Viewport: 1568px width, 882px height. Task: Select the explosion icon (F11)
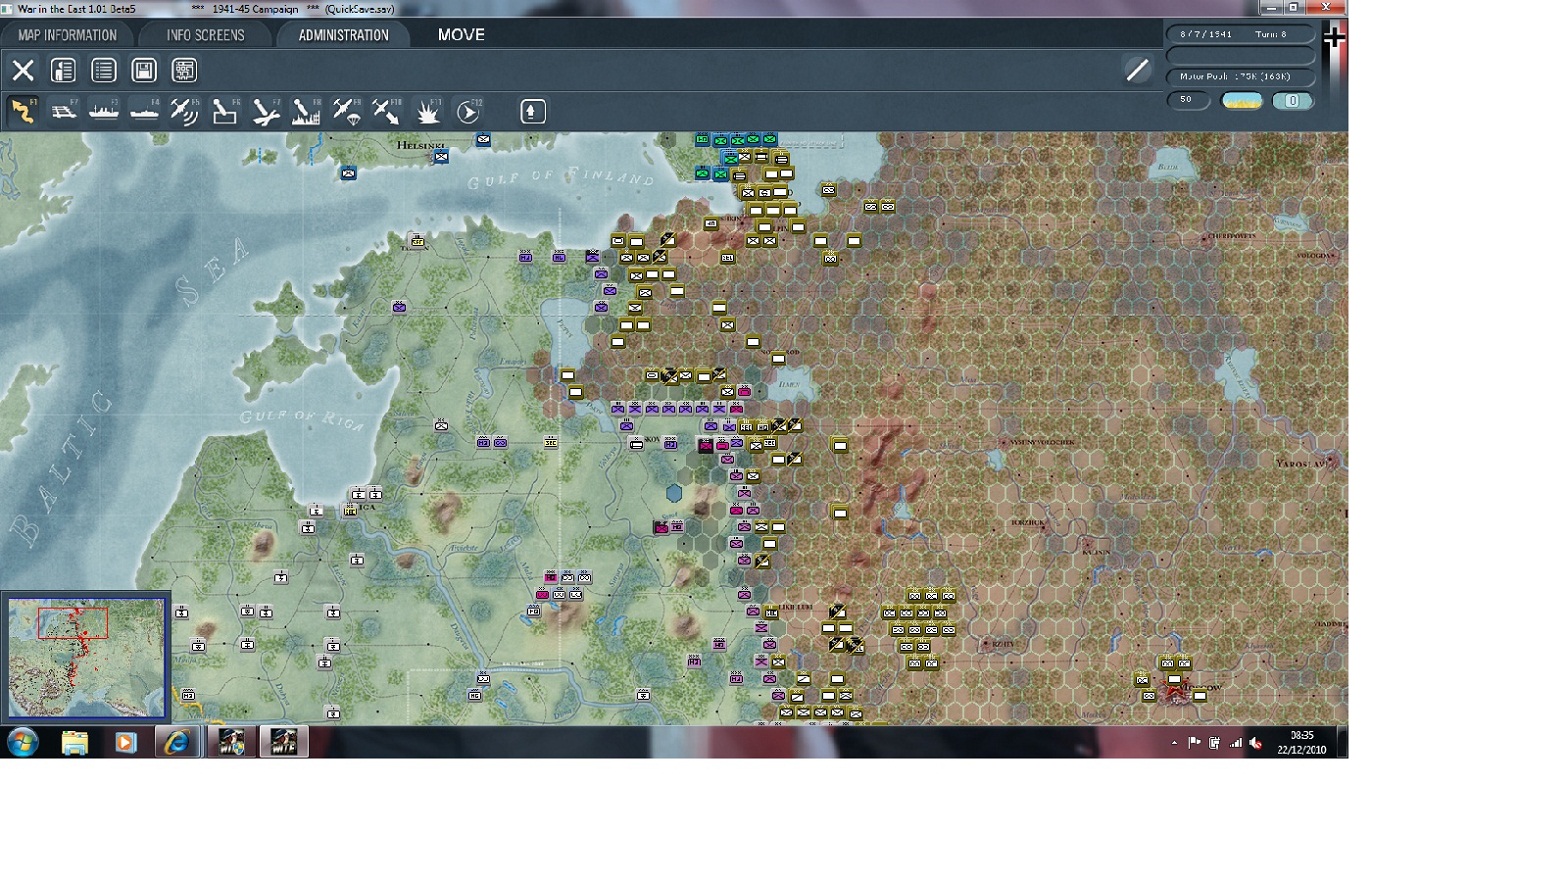pyautogui.click(x=428, y=111)
